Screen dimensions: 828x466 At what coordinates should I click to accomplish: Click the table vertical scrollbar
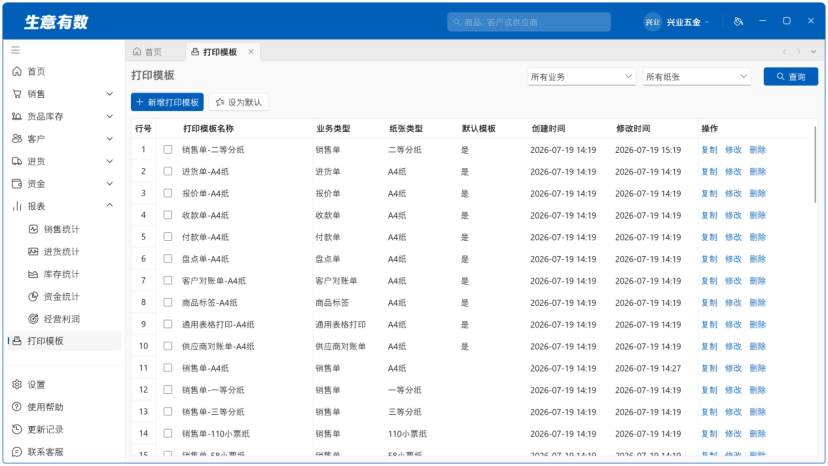(x=815, y=164)
